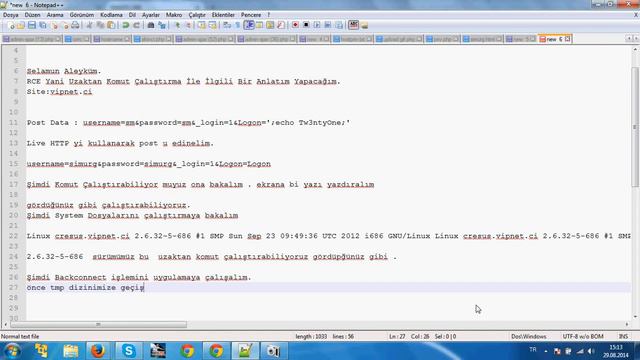This screenshot has height=360, width=640.
Task: Click the Run macro multiple times icon
Action: coord(328,25)
